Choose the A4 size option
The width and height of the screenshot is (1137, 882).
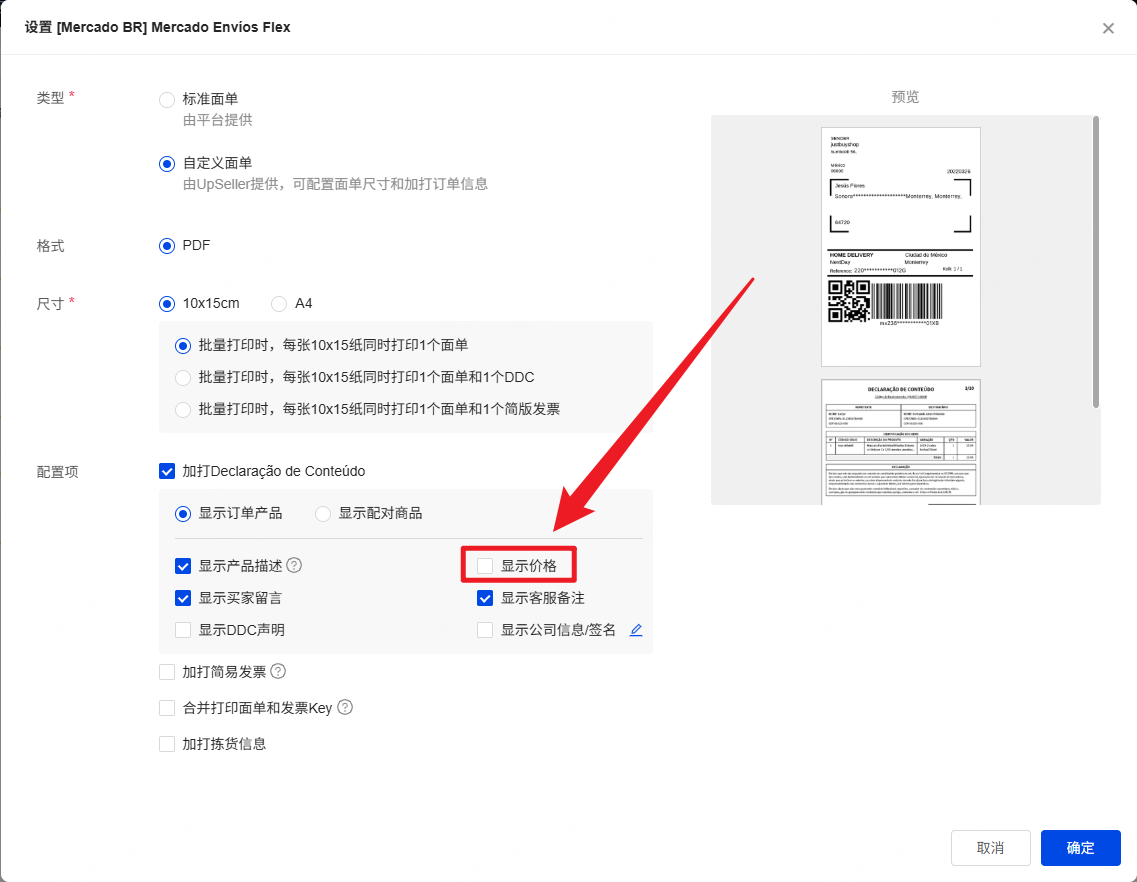click(x=279, y=303)
